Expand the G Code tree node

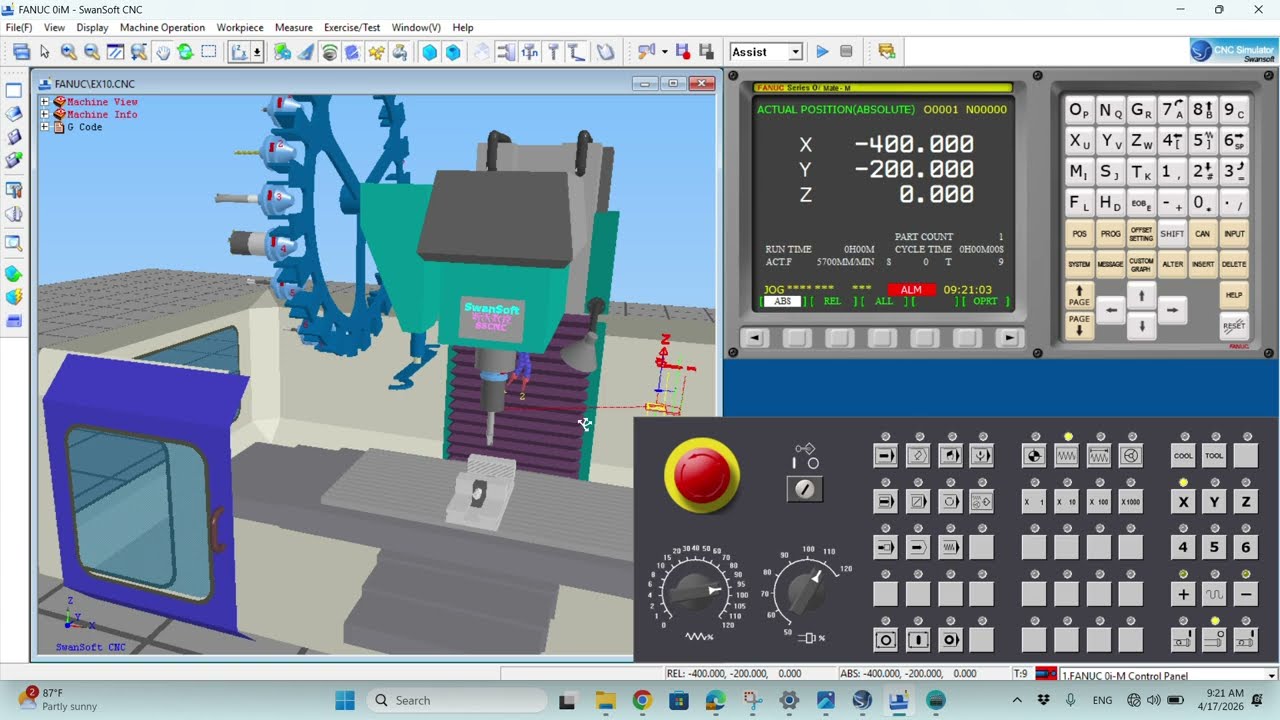pos(44,128)
